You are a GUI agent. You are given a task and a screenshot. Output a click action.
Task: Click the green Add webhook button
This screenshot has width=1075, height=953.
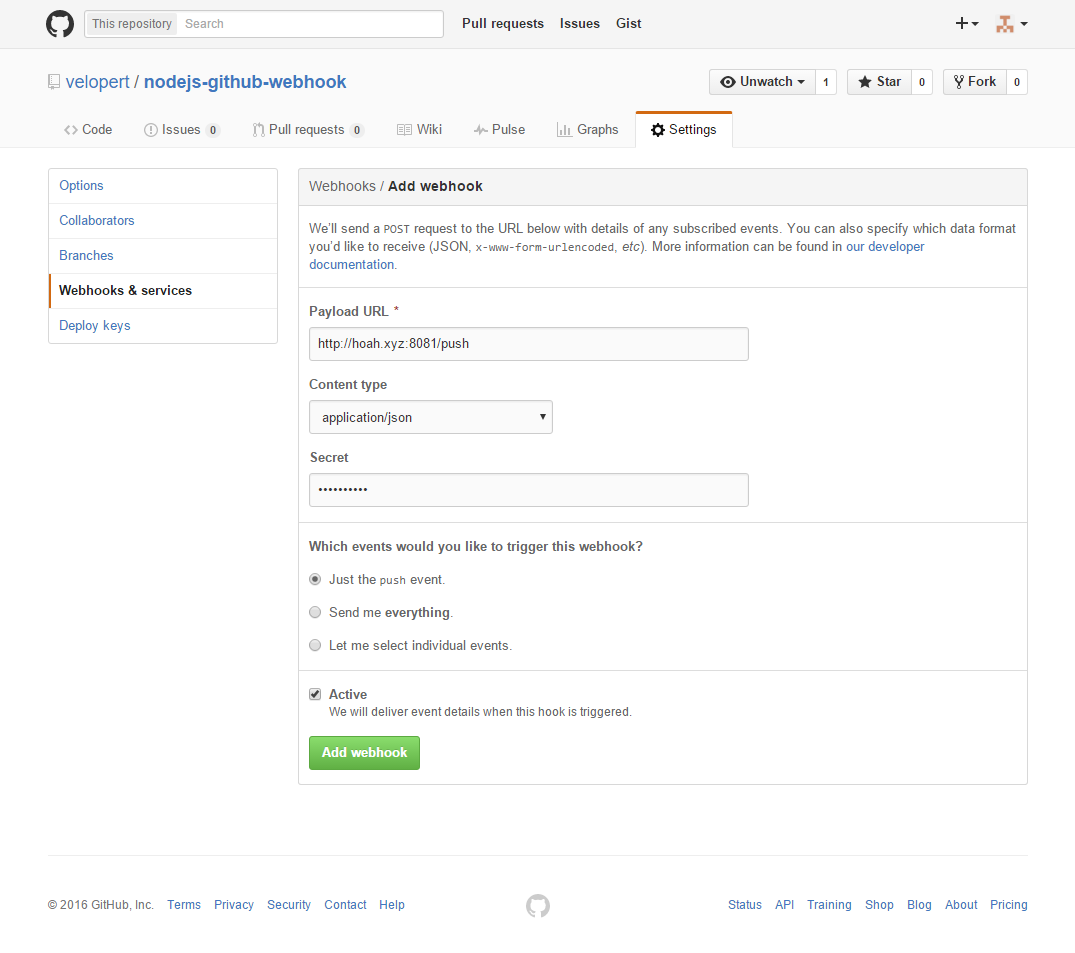pyautogui.click(x=364, y=753)
